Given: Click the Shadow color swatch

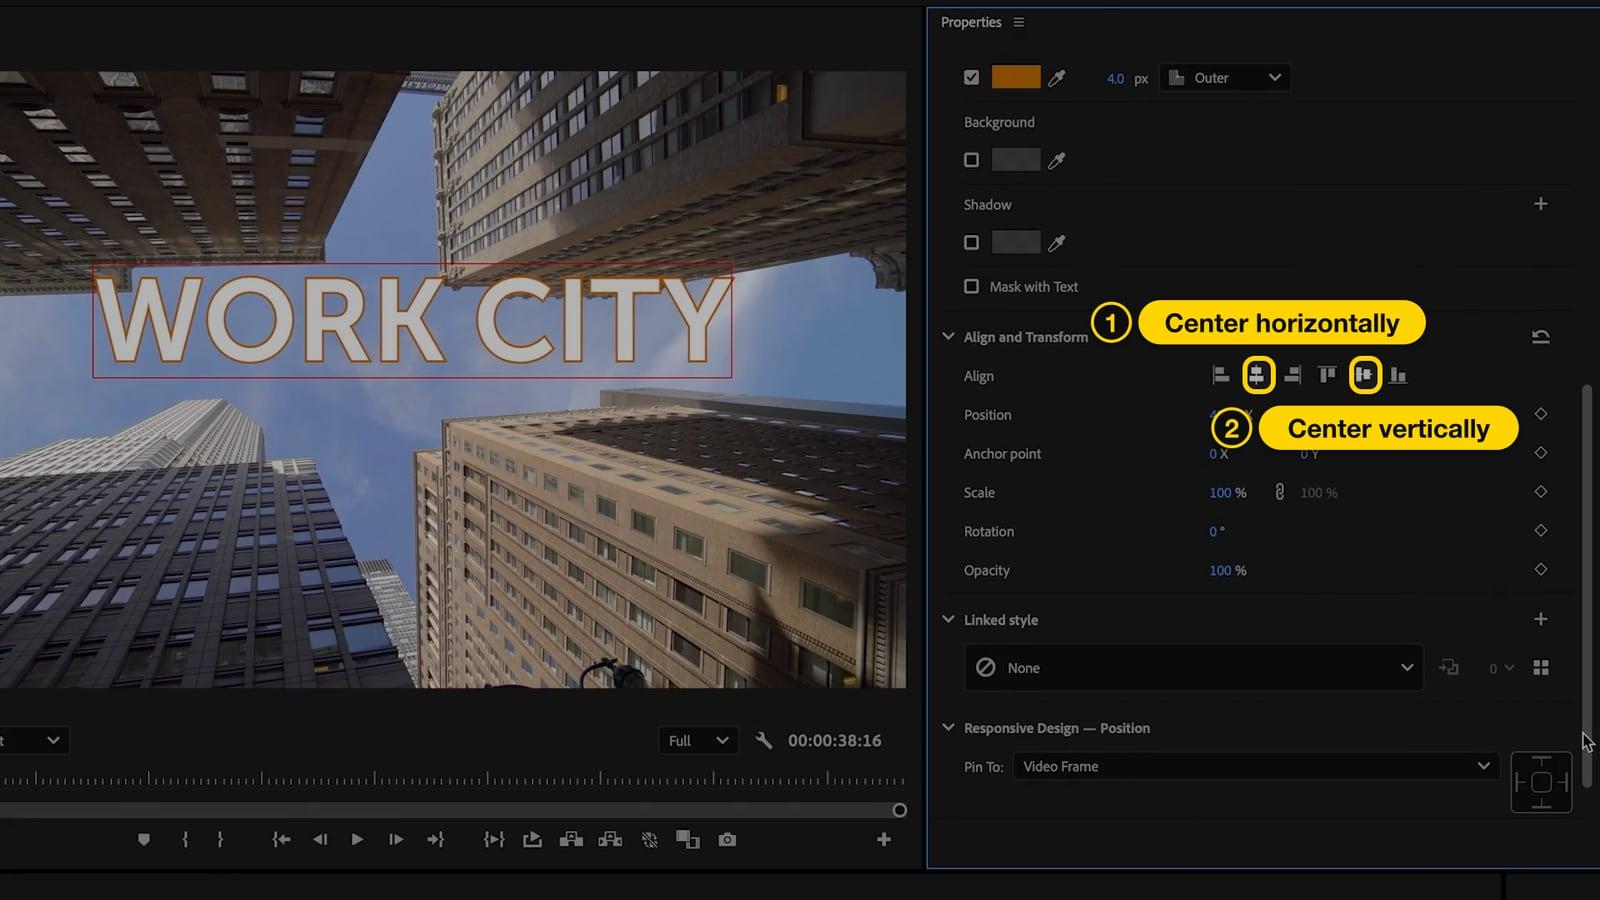Looking at the screenshot, I should point(1016,242).
